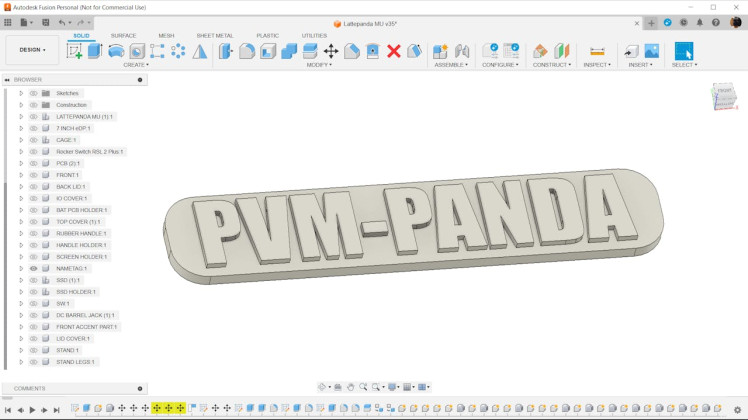Click the Undo arrow

(62, 22)
